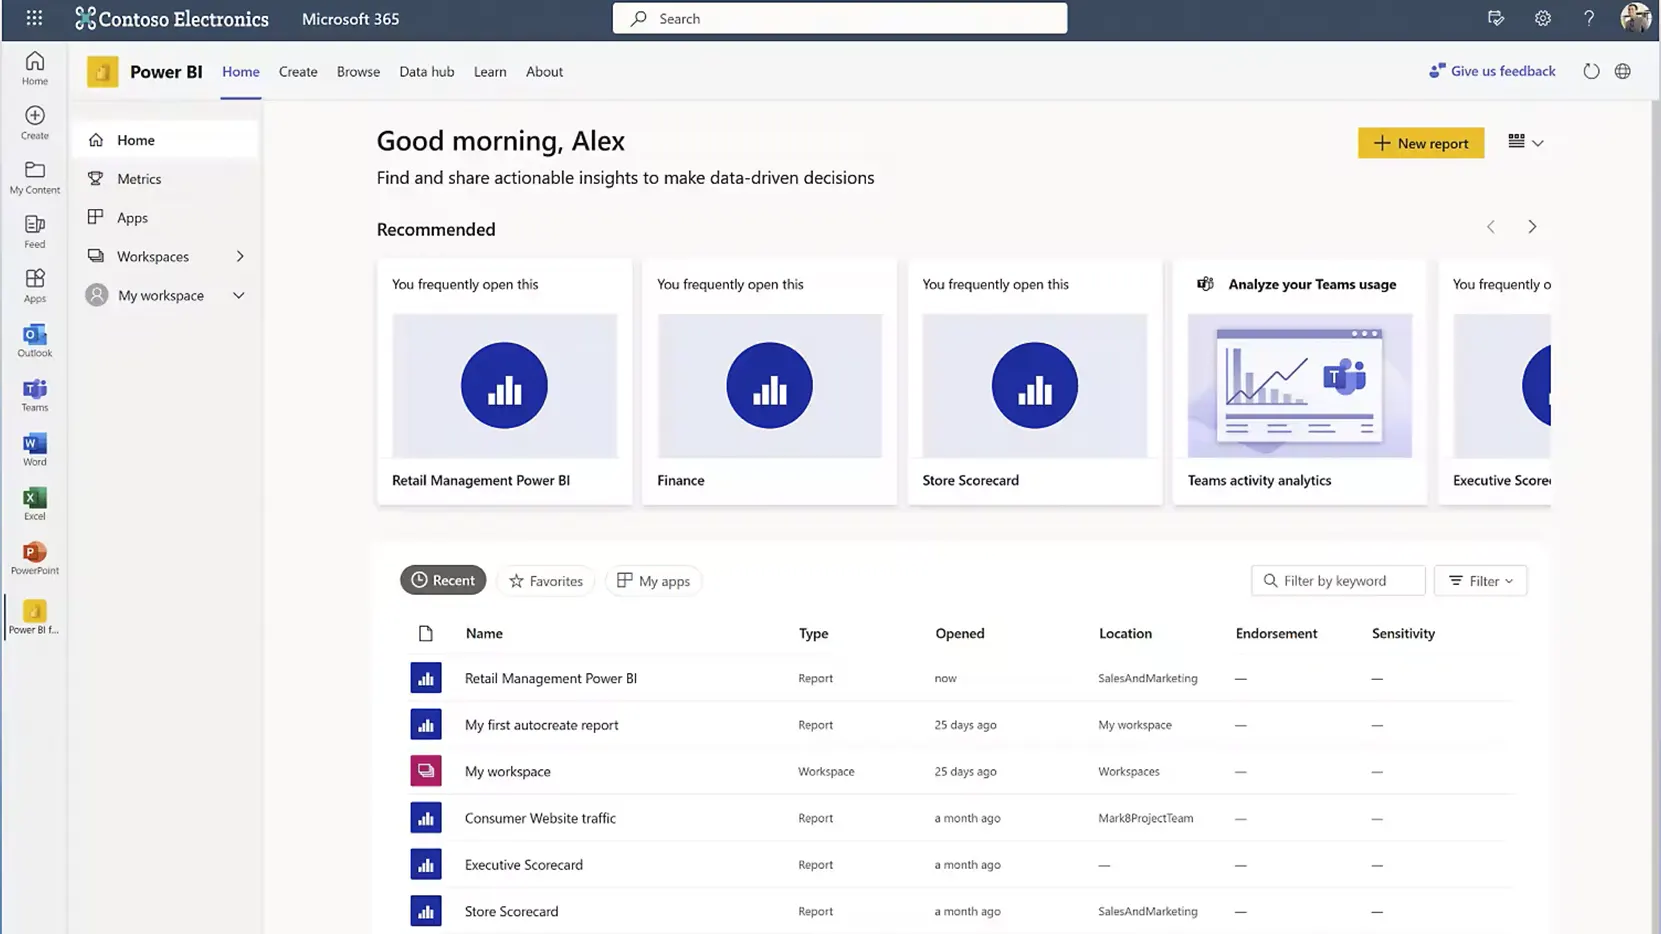Launch PowerPoint from the left rail
This screenshot has width=1661, height=934.
coord(35,558)
